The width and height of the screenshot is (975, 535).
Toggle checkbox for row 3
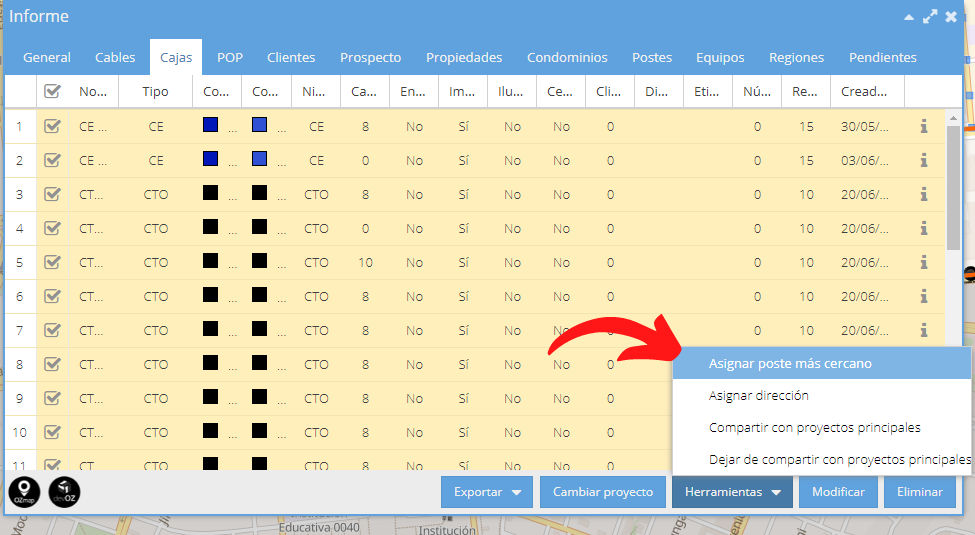(52, 194)
